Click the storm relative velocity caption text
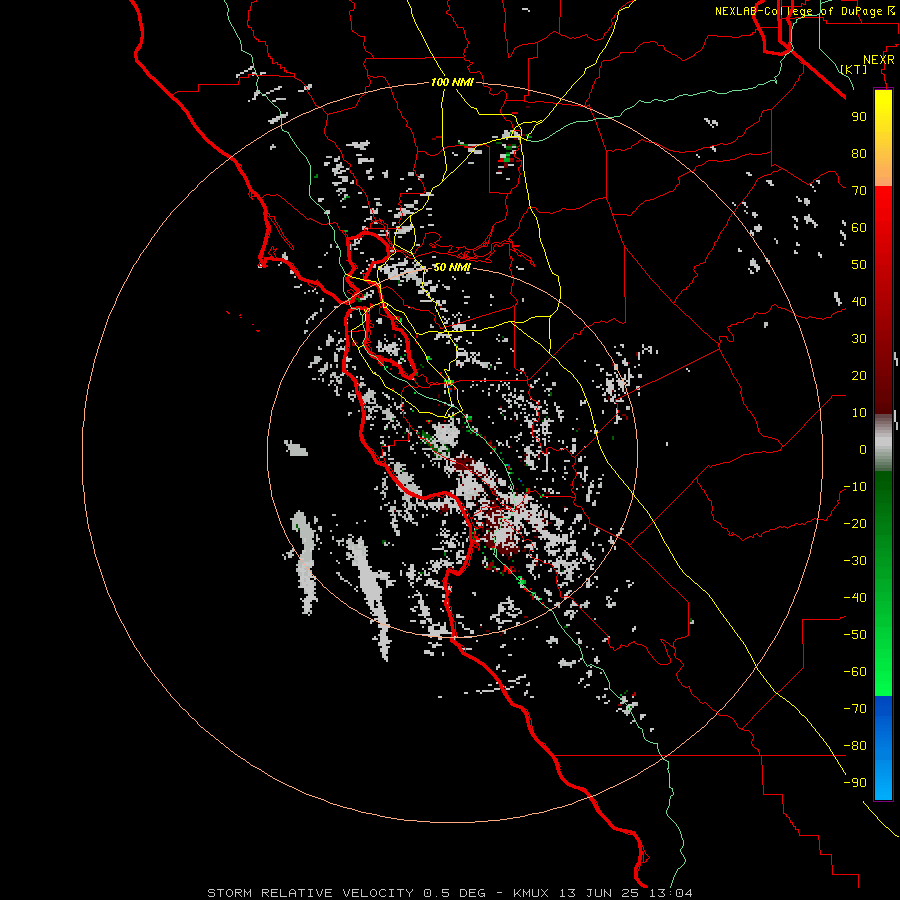 [449, 893]
